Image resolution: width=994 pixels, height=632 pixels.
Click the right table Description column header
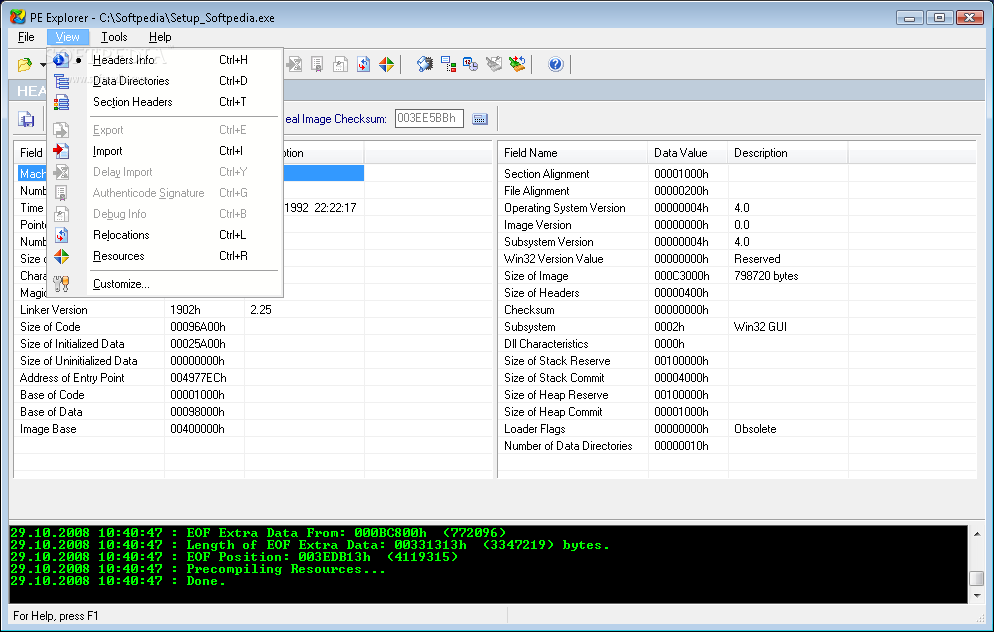pos(788,153)
